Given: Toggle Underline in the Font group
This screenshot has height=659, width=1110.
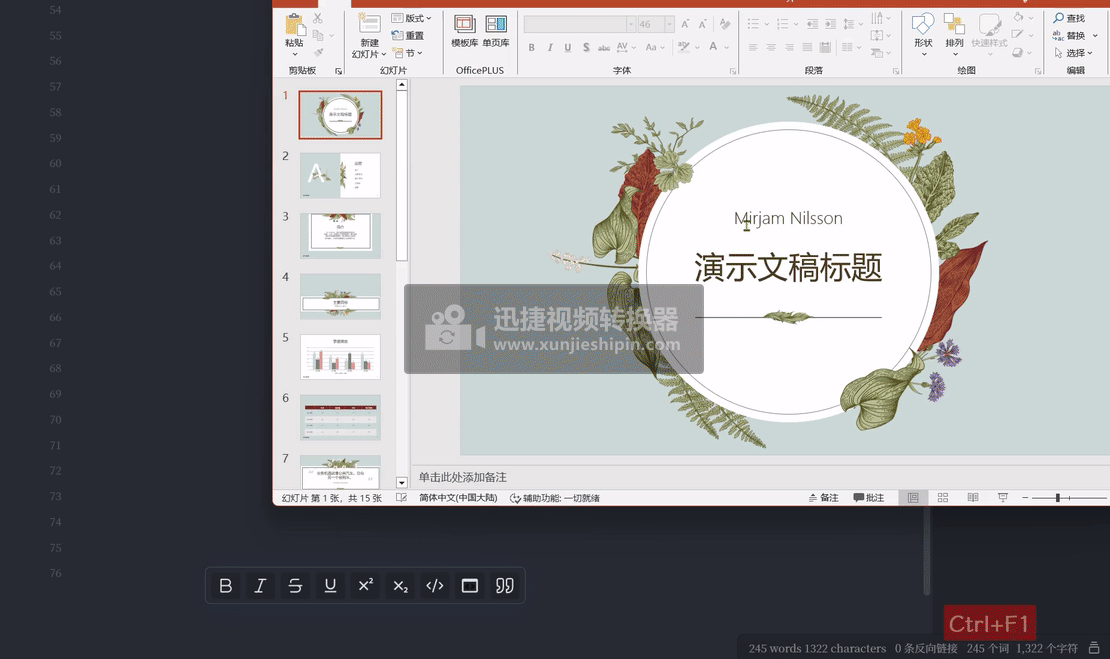Looking at the screenshot, I should coord(568,47).
